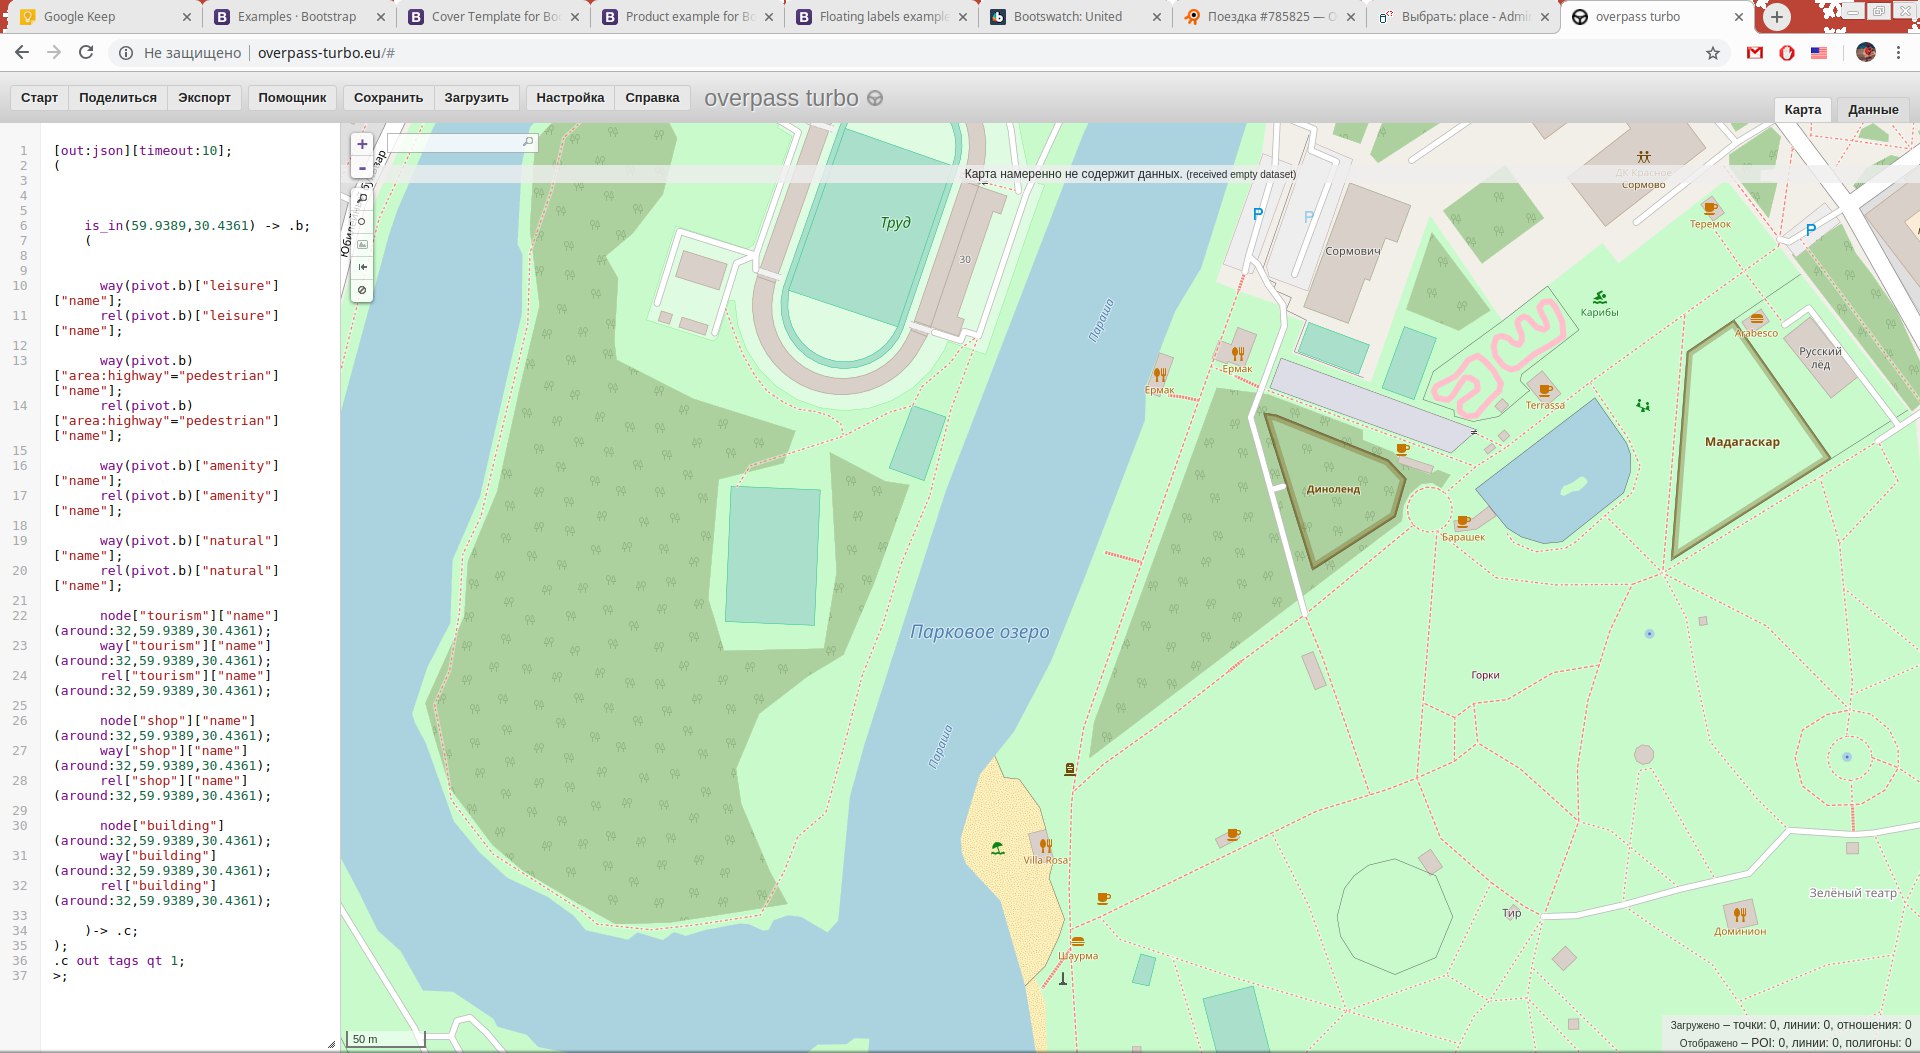This screenshot has height=1053, width=1920.
Task: Click the manual bounding box selection control
Action: pos(362,244)
